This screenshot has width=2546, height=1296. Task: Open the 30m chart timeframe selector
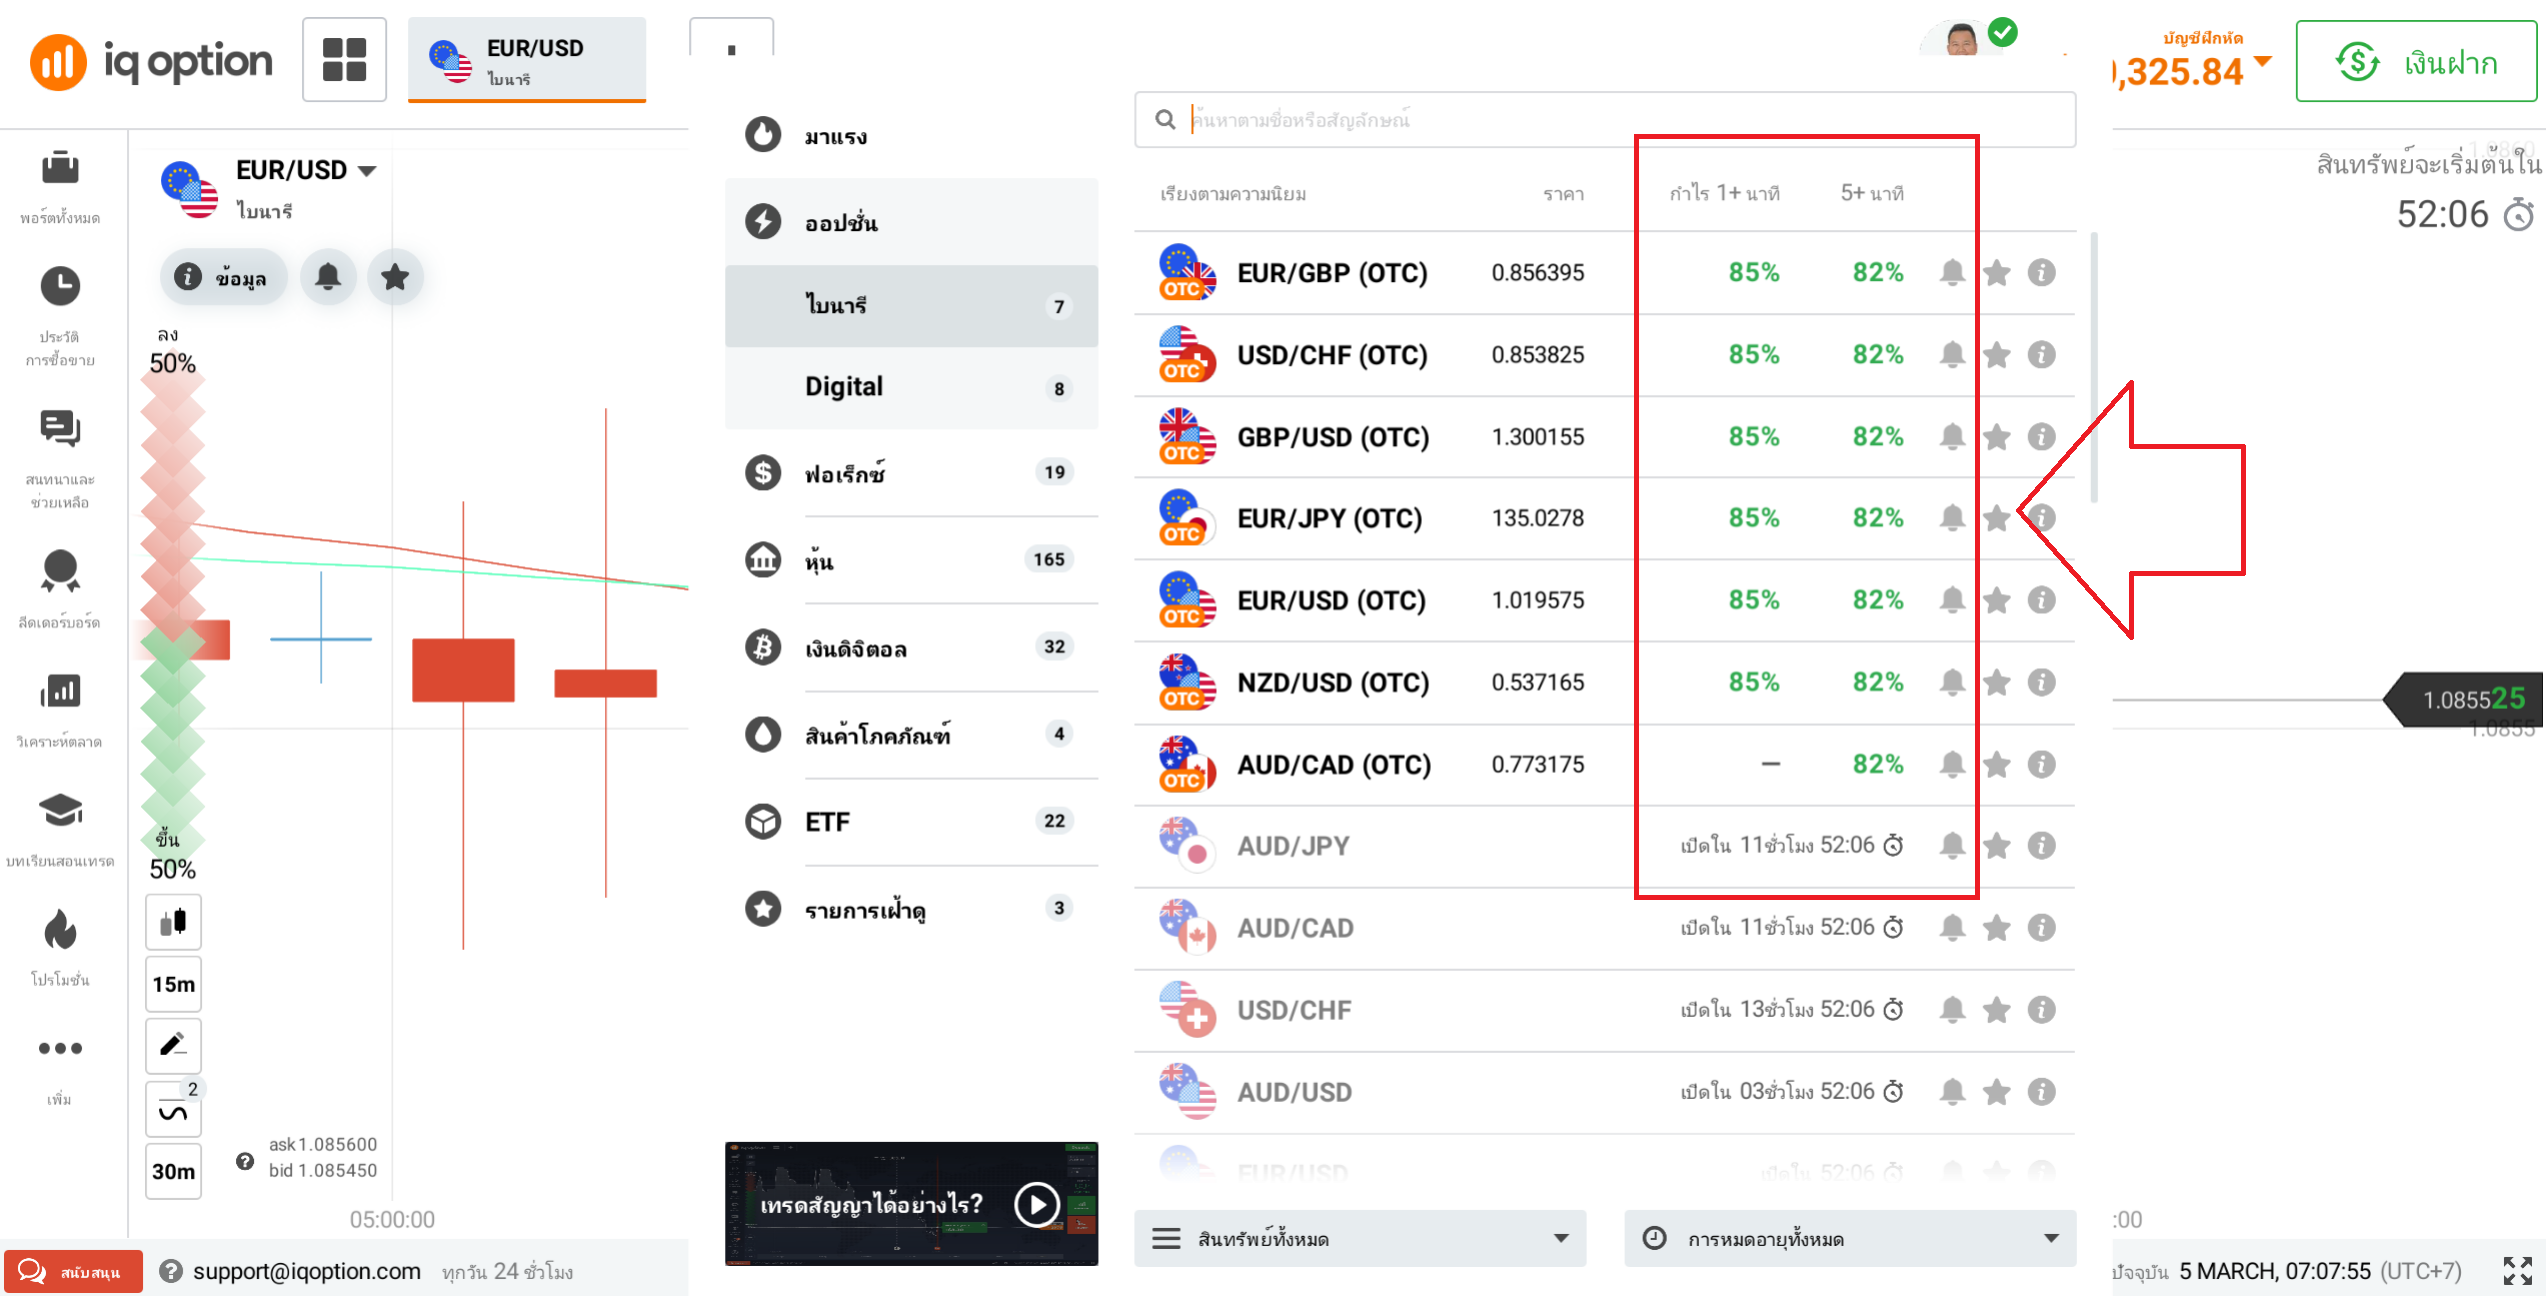point(173,1171)
